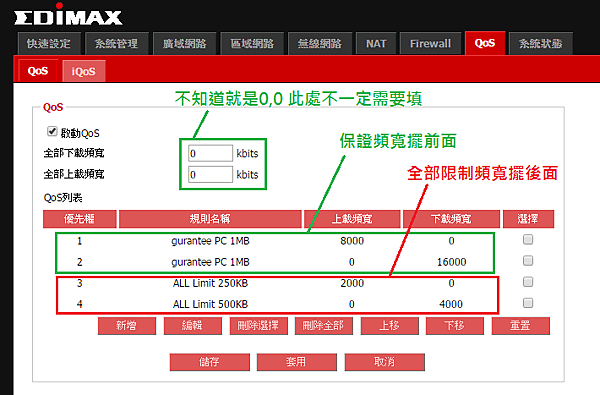Select the checkbox for ALL Limit 250KB rule
Viewport: 600px width, 395px height.
tap(528, 282)
